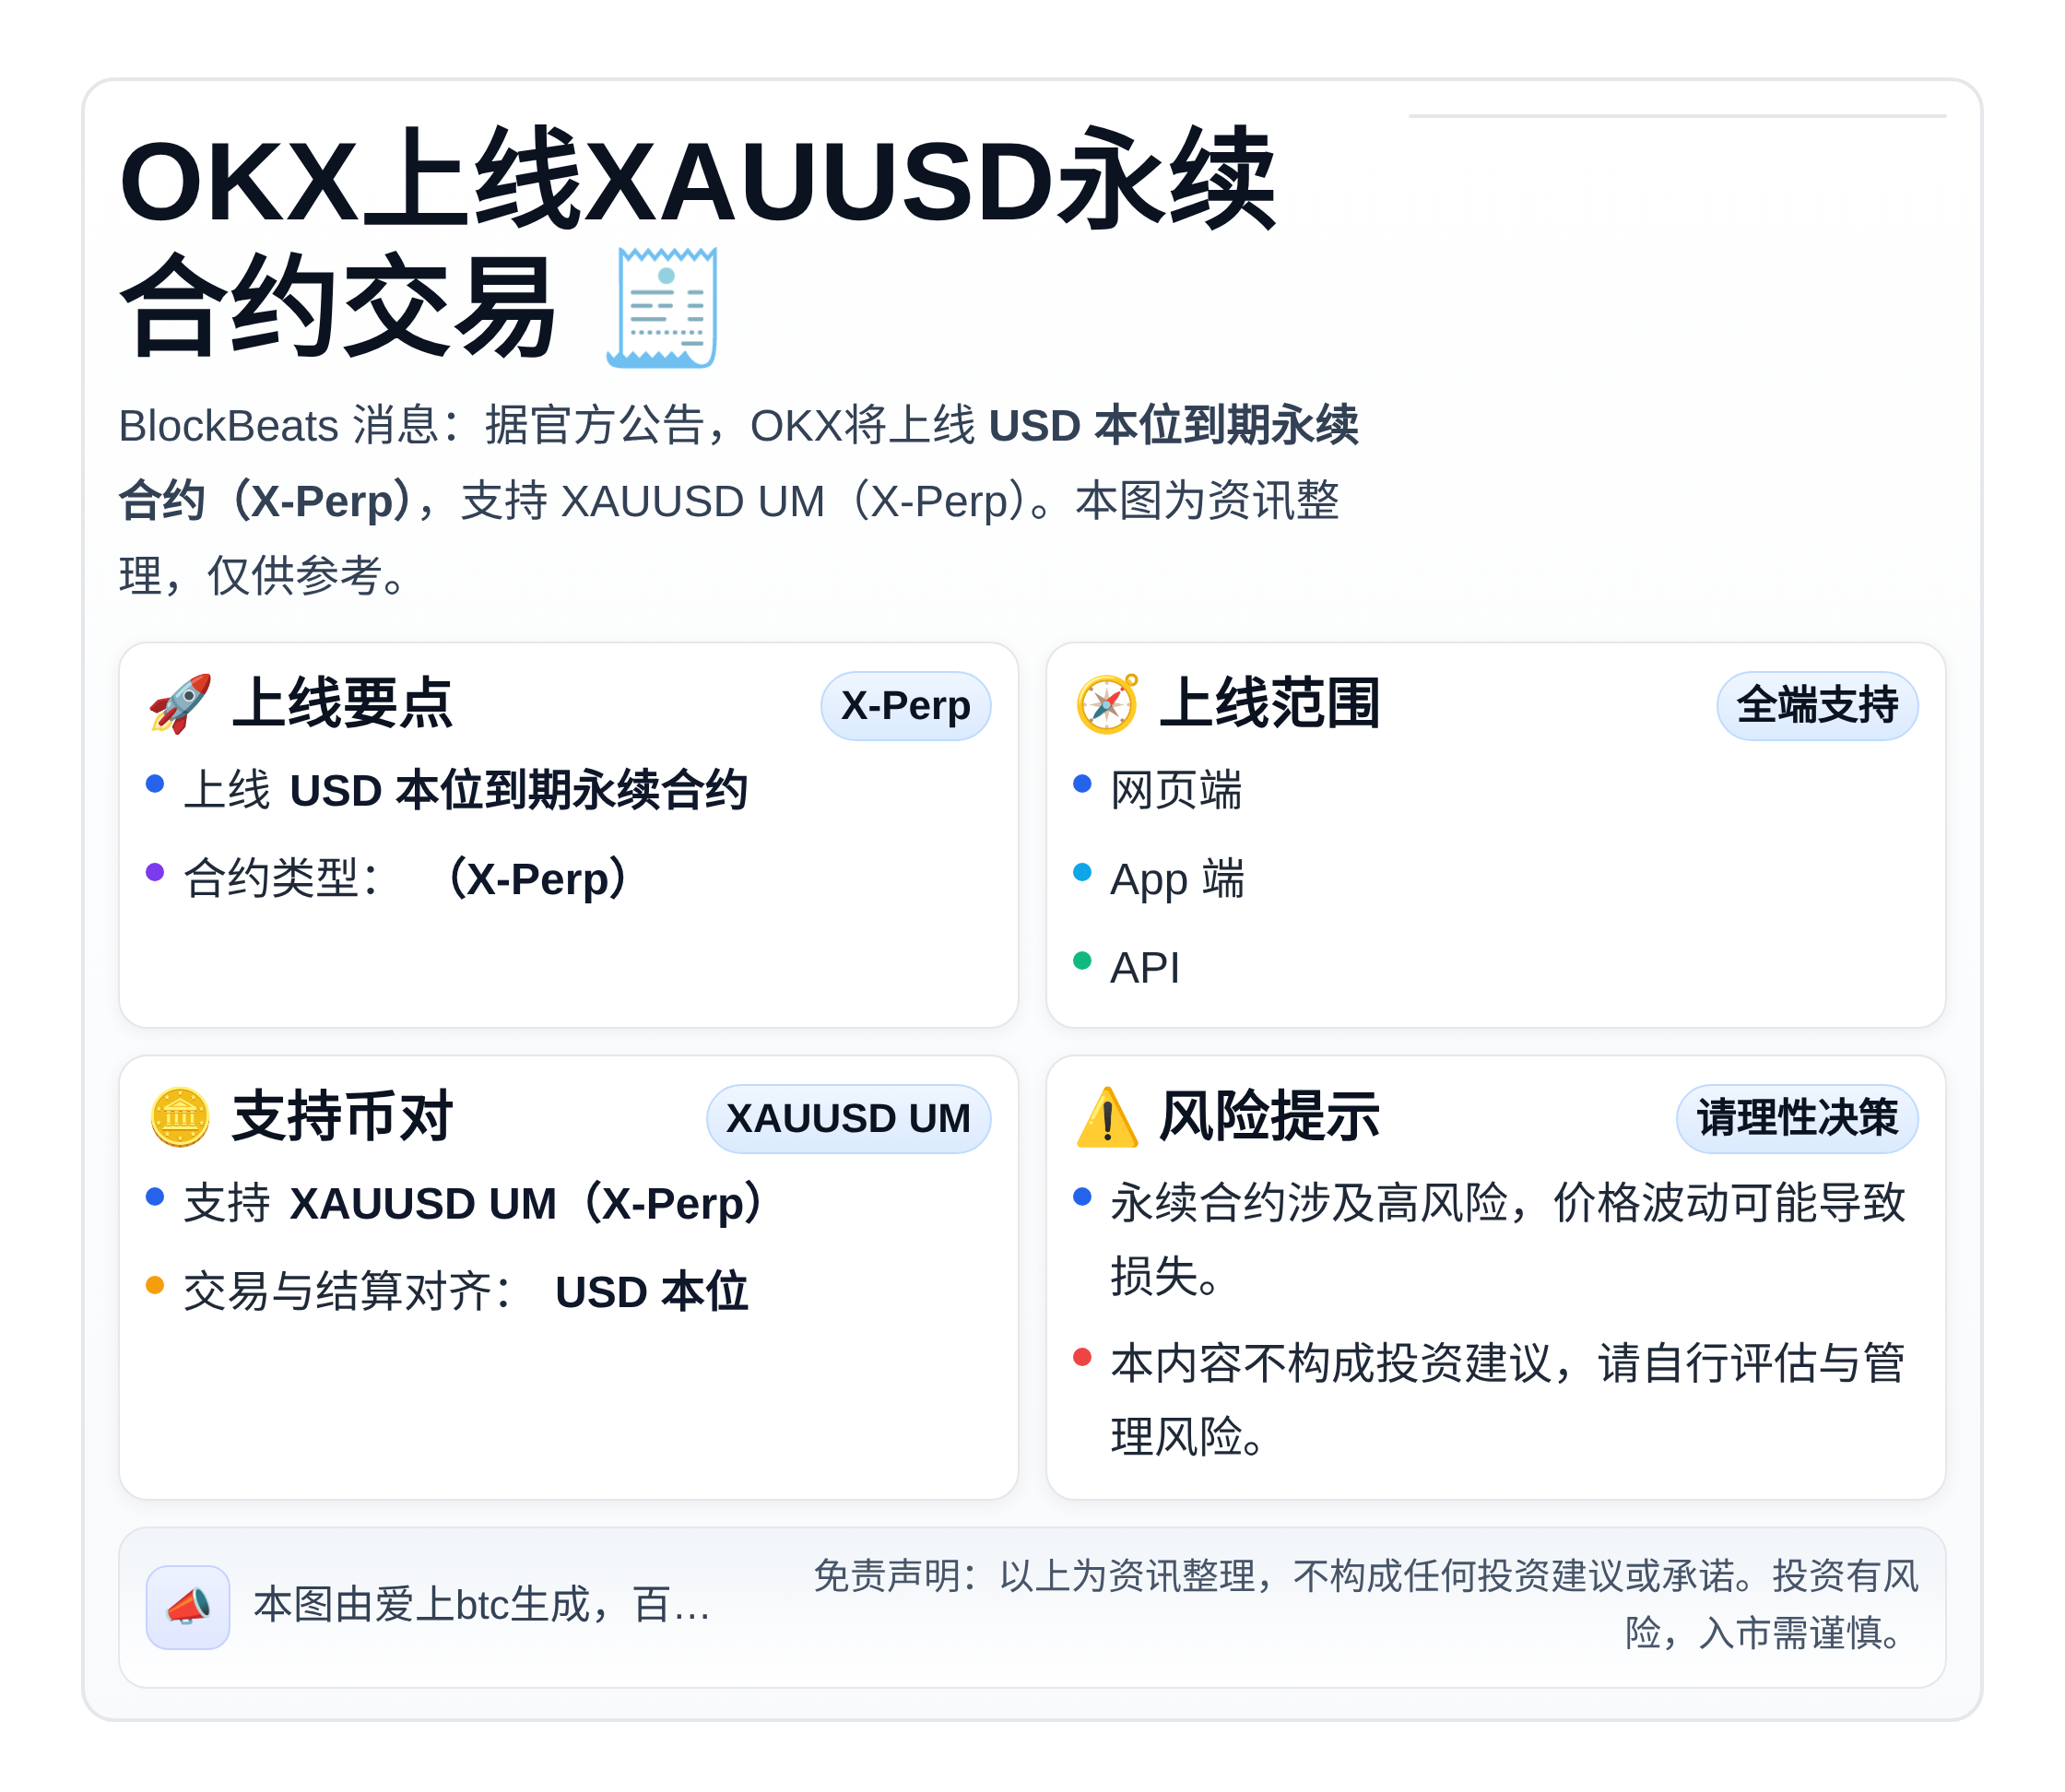Image resolution: width=2065 pixels, height=1792 pixels.
Task: Click the warning triangle icon next to 风险提示
Action: (1107, 1117)
